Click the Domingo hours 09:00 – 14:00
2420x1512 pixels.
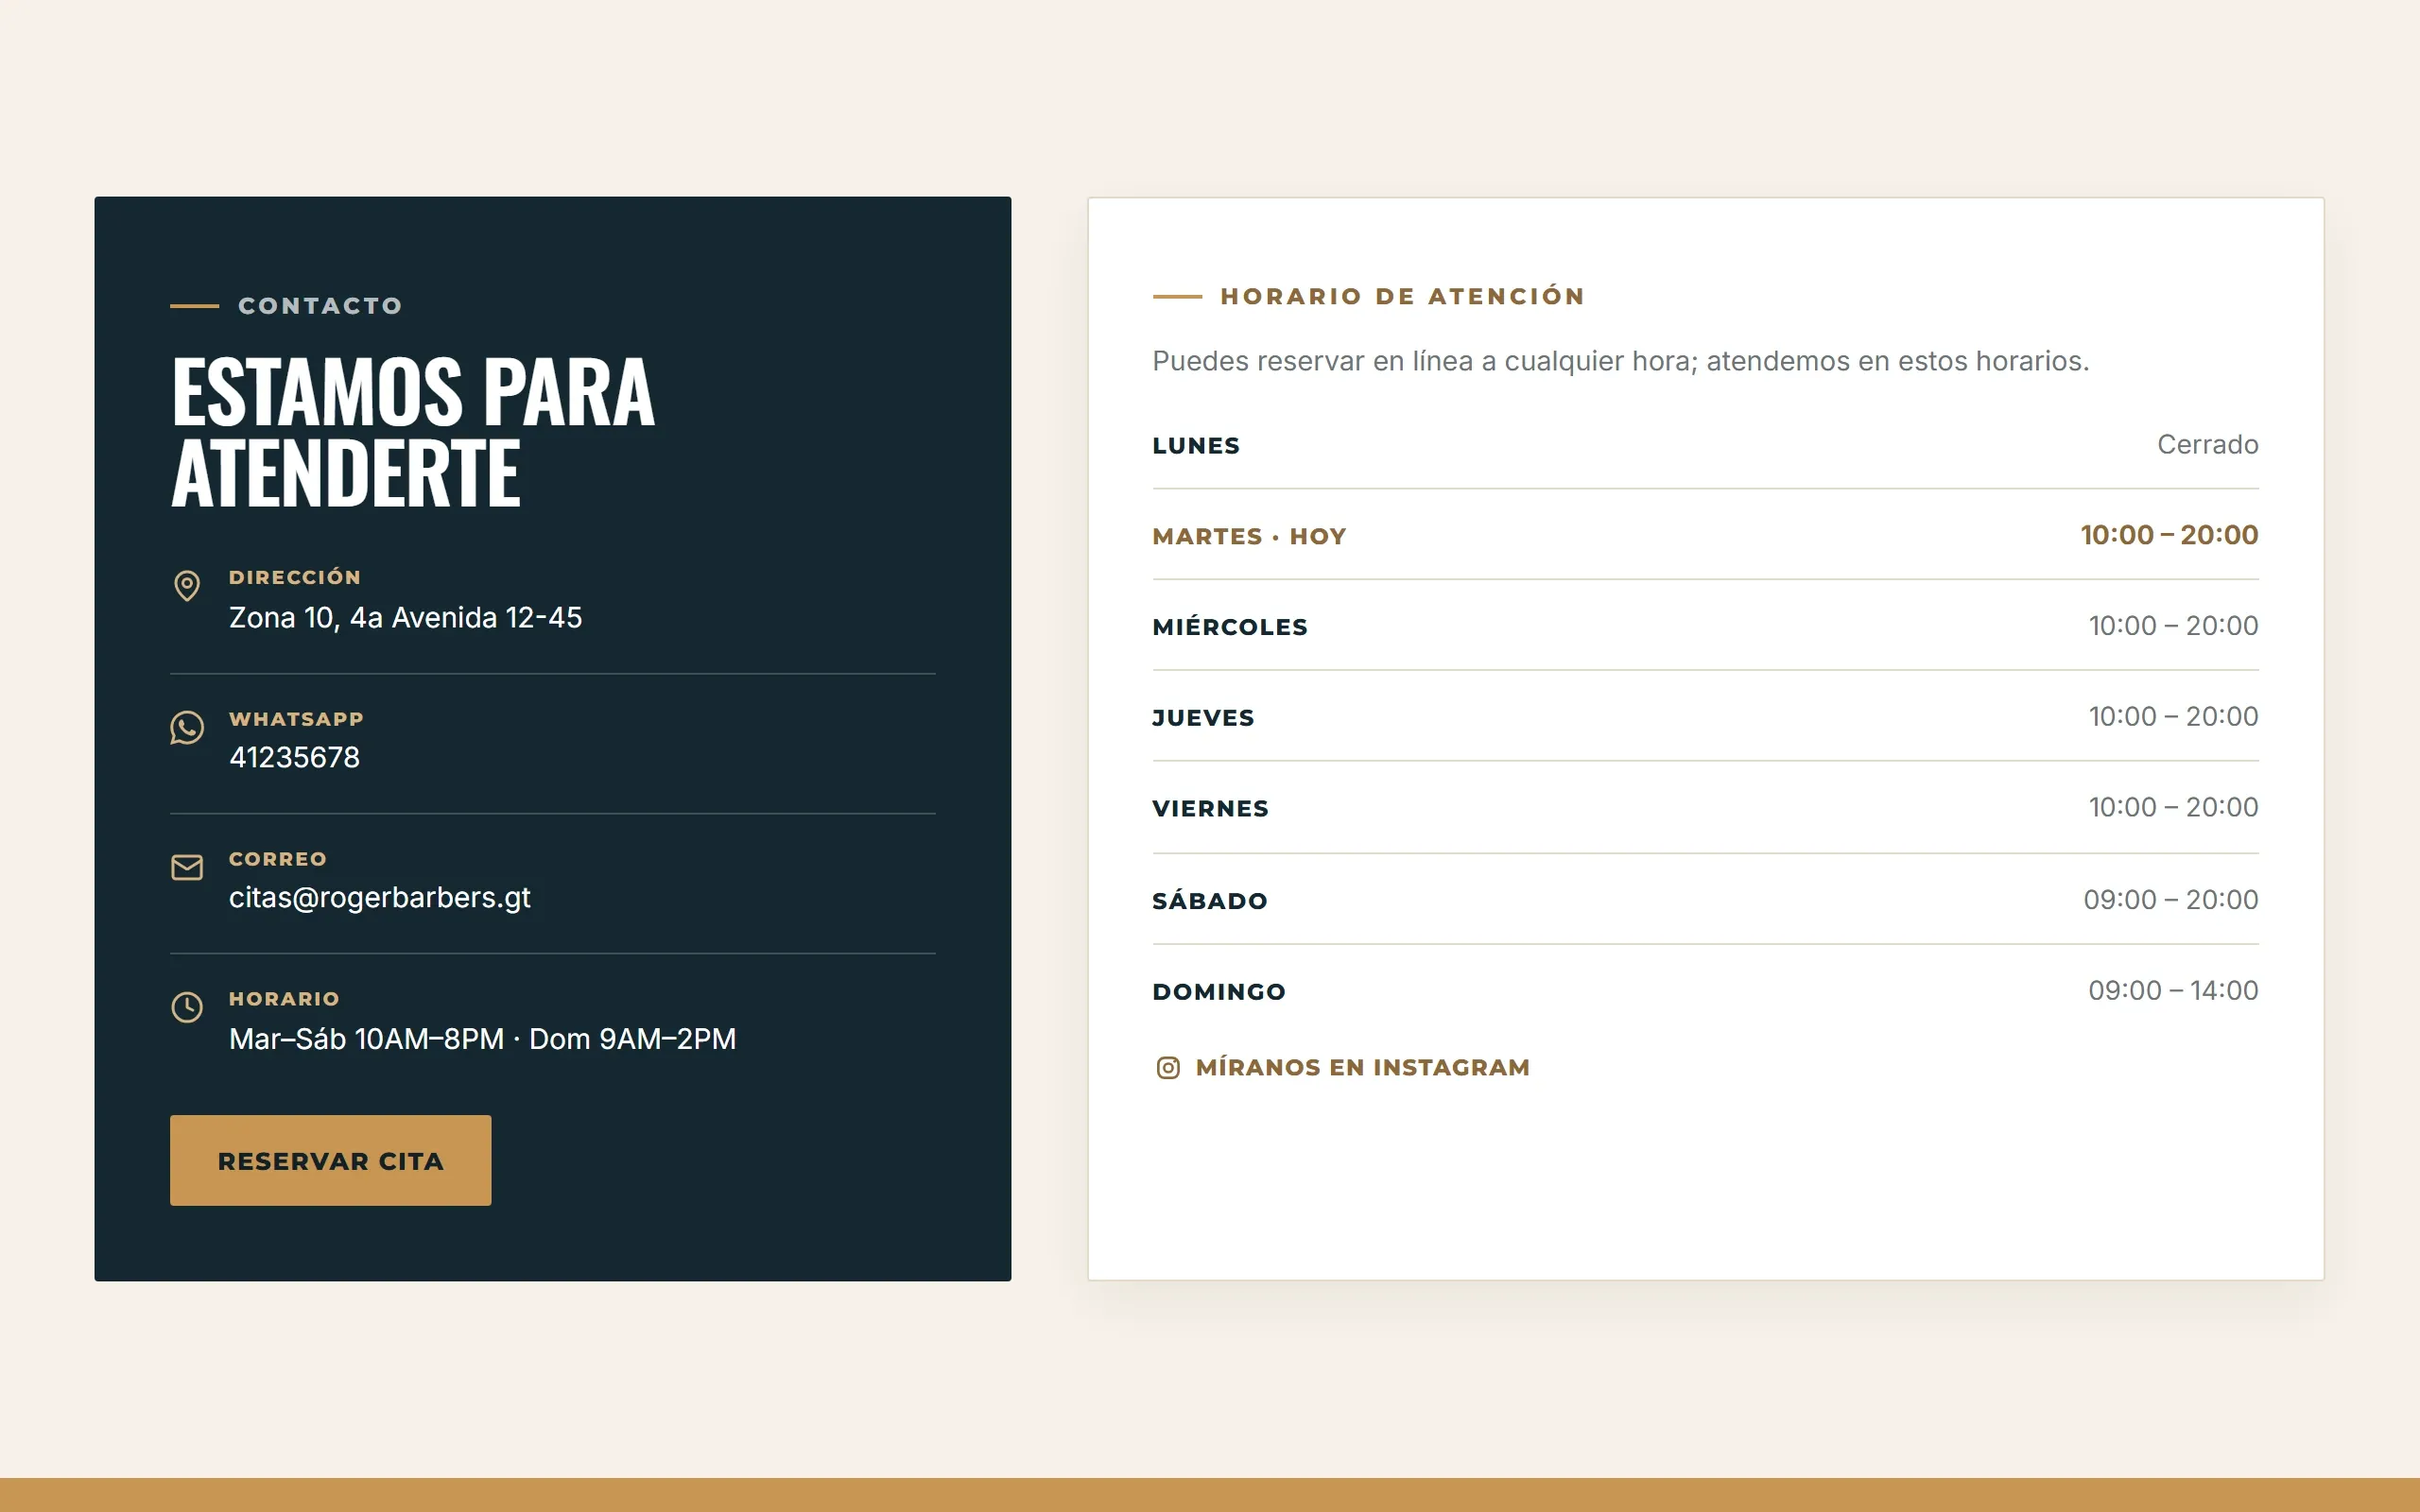point(2173,990)
